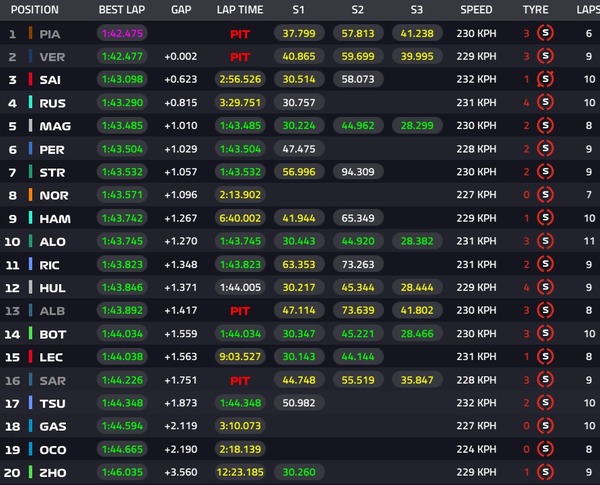
Task: Click the soft tyre icon for ZHO
Action: pos(545,472)
